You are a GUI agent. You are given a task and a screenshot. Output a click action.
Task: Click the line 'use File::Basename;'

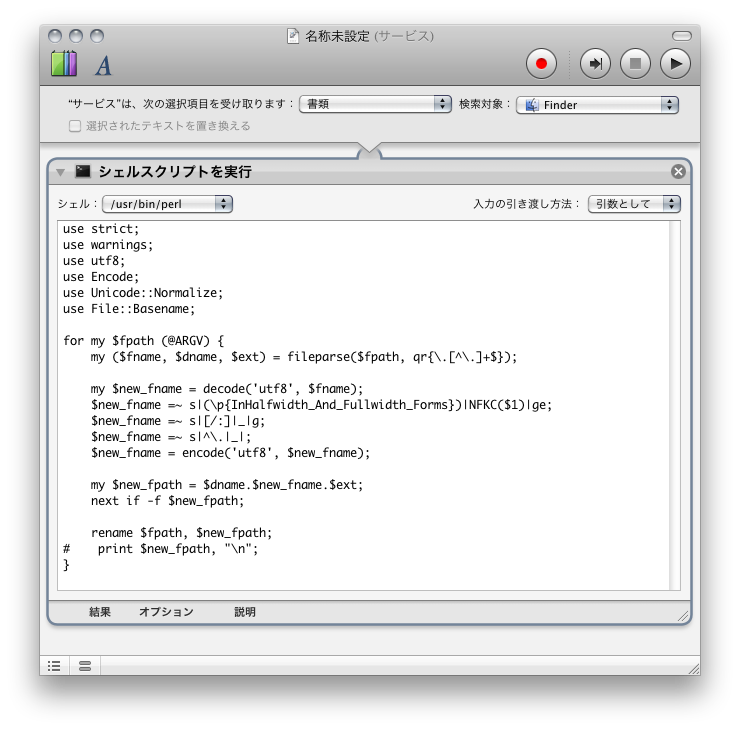pos(128,309)
